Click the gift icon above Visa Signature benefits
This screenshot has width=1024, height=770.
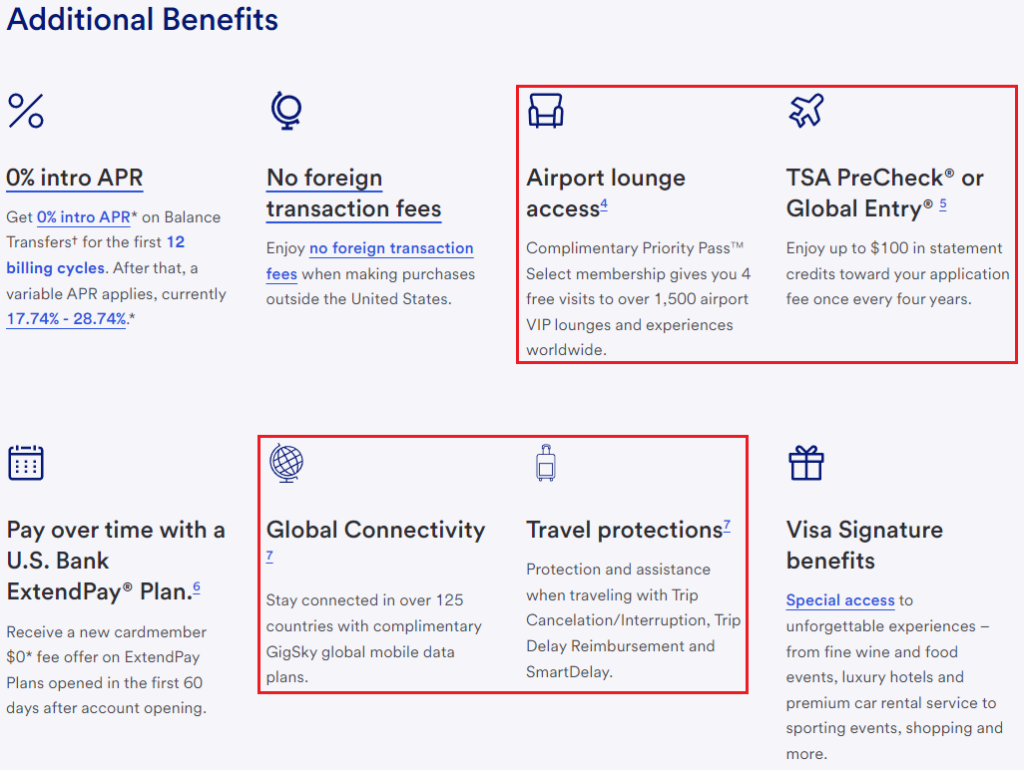click(806, 462)
